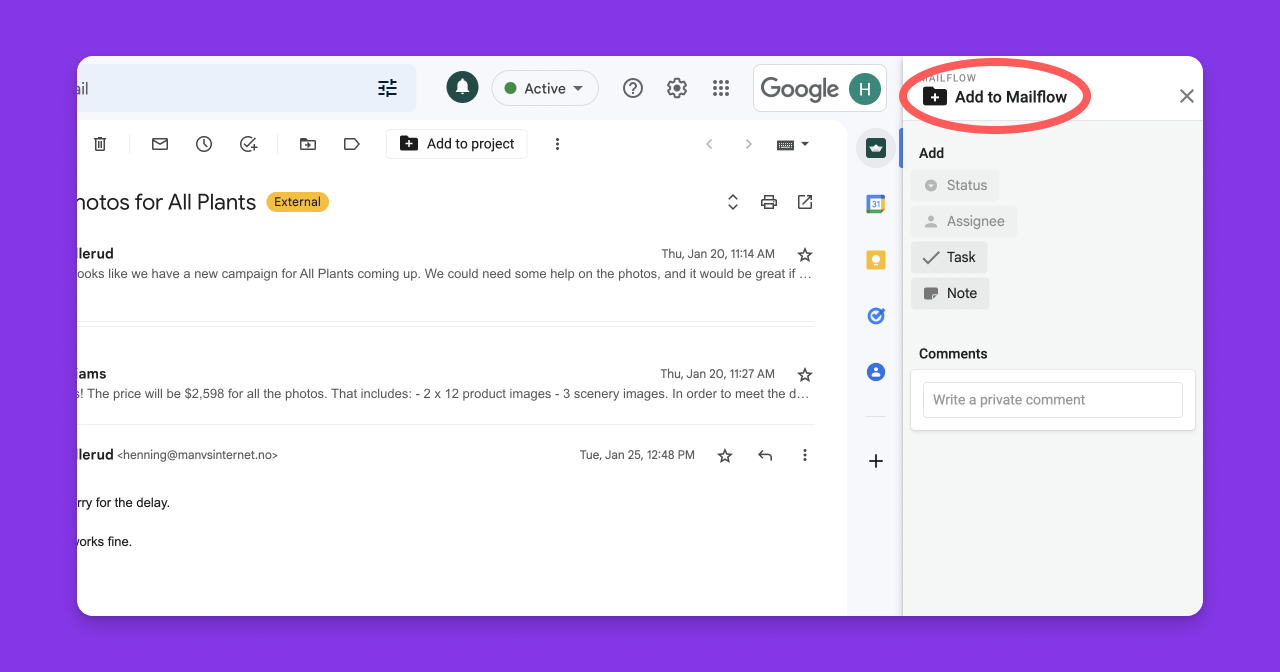This screenshot has width=1280, height=672.
Task: Open more options for Jan 25 message
Action: (805, 455)
